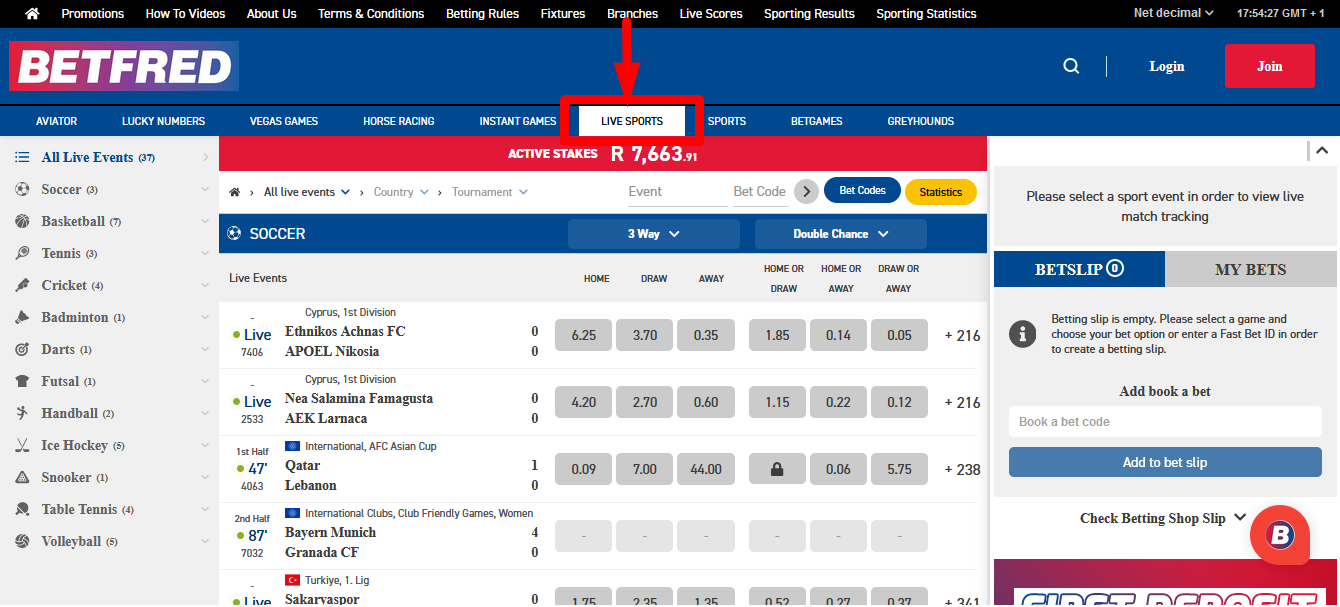The height and width of the screenshot is (607, 1340).
Task: Click the Login link
Action: coord(1167,66)
